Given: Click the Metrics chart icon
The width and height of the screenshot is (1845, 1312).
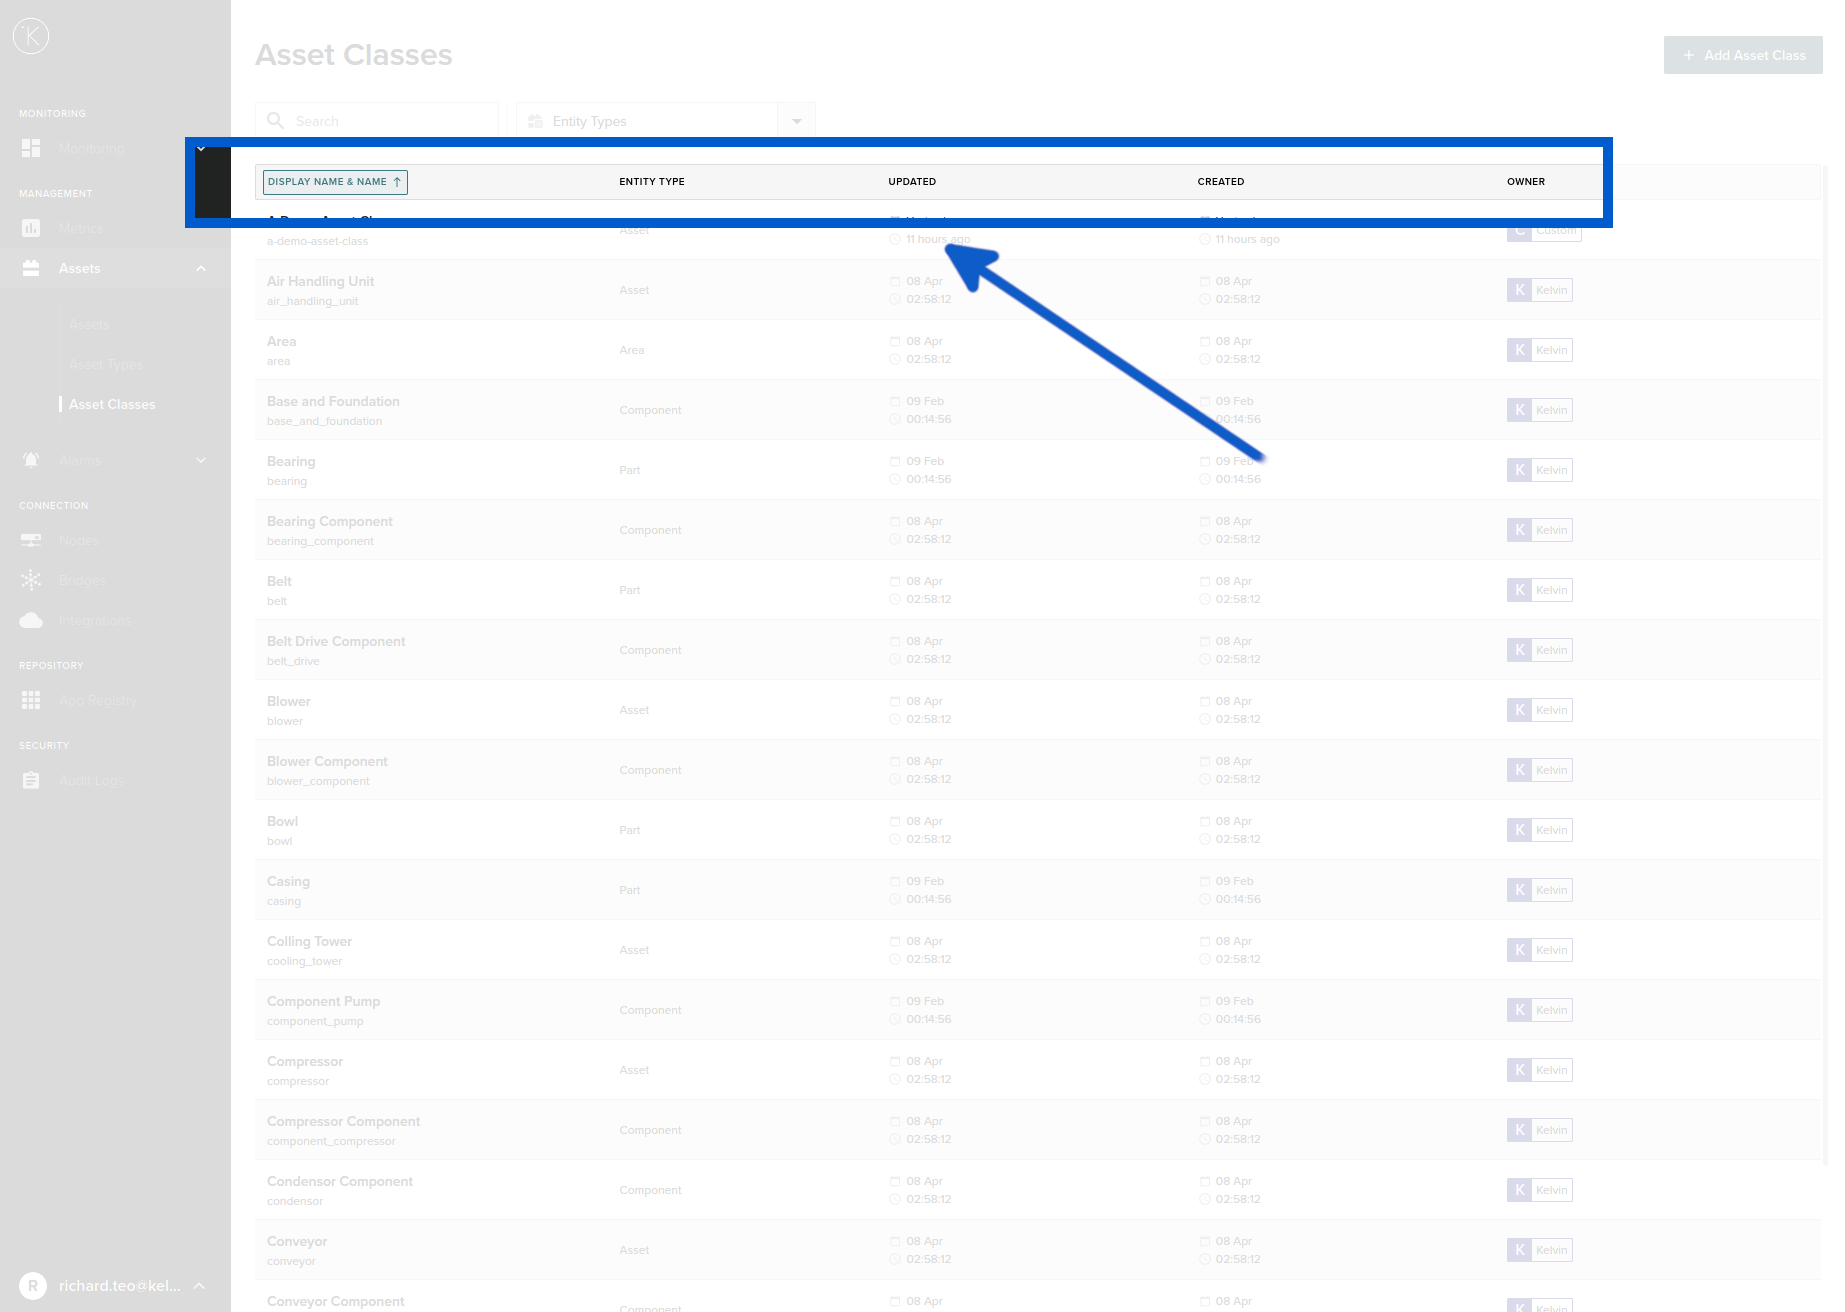Looking at the screenshot, I should click(31, 228).
